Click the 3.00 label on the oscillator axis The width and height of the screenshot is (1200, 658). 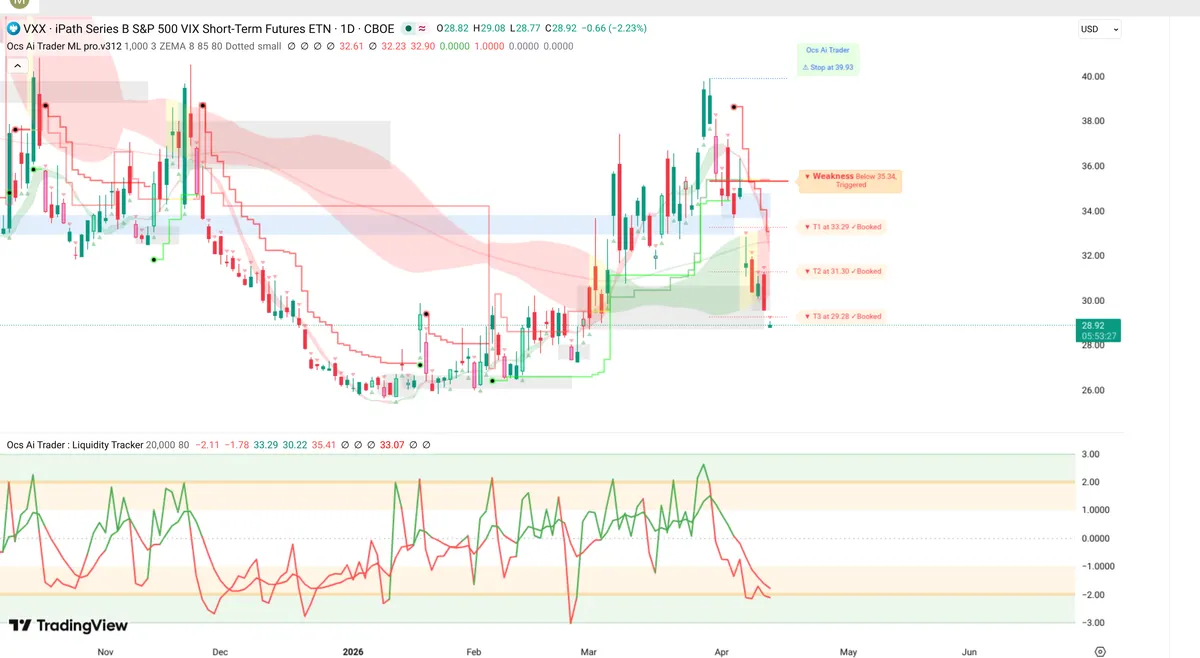coord(1092,454)
